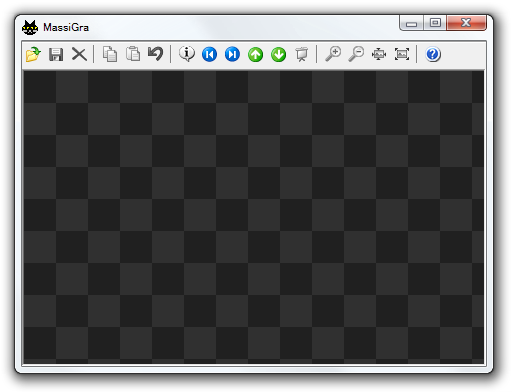Go to previous image with the green up arrow
This screenshot has width=512, height=392.
click(x=256, y=54)
